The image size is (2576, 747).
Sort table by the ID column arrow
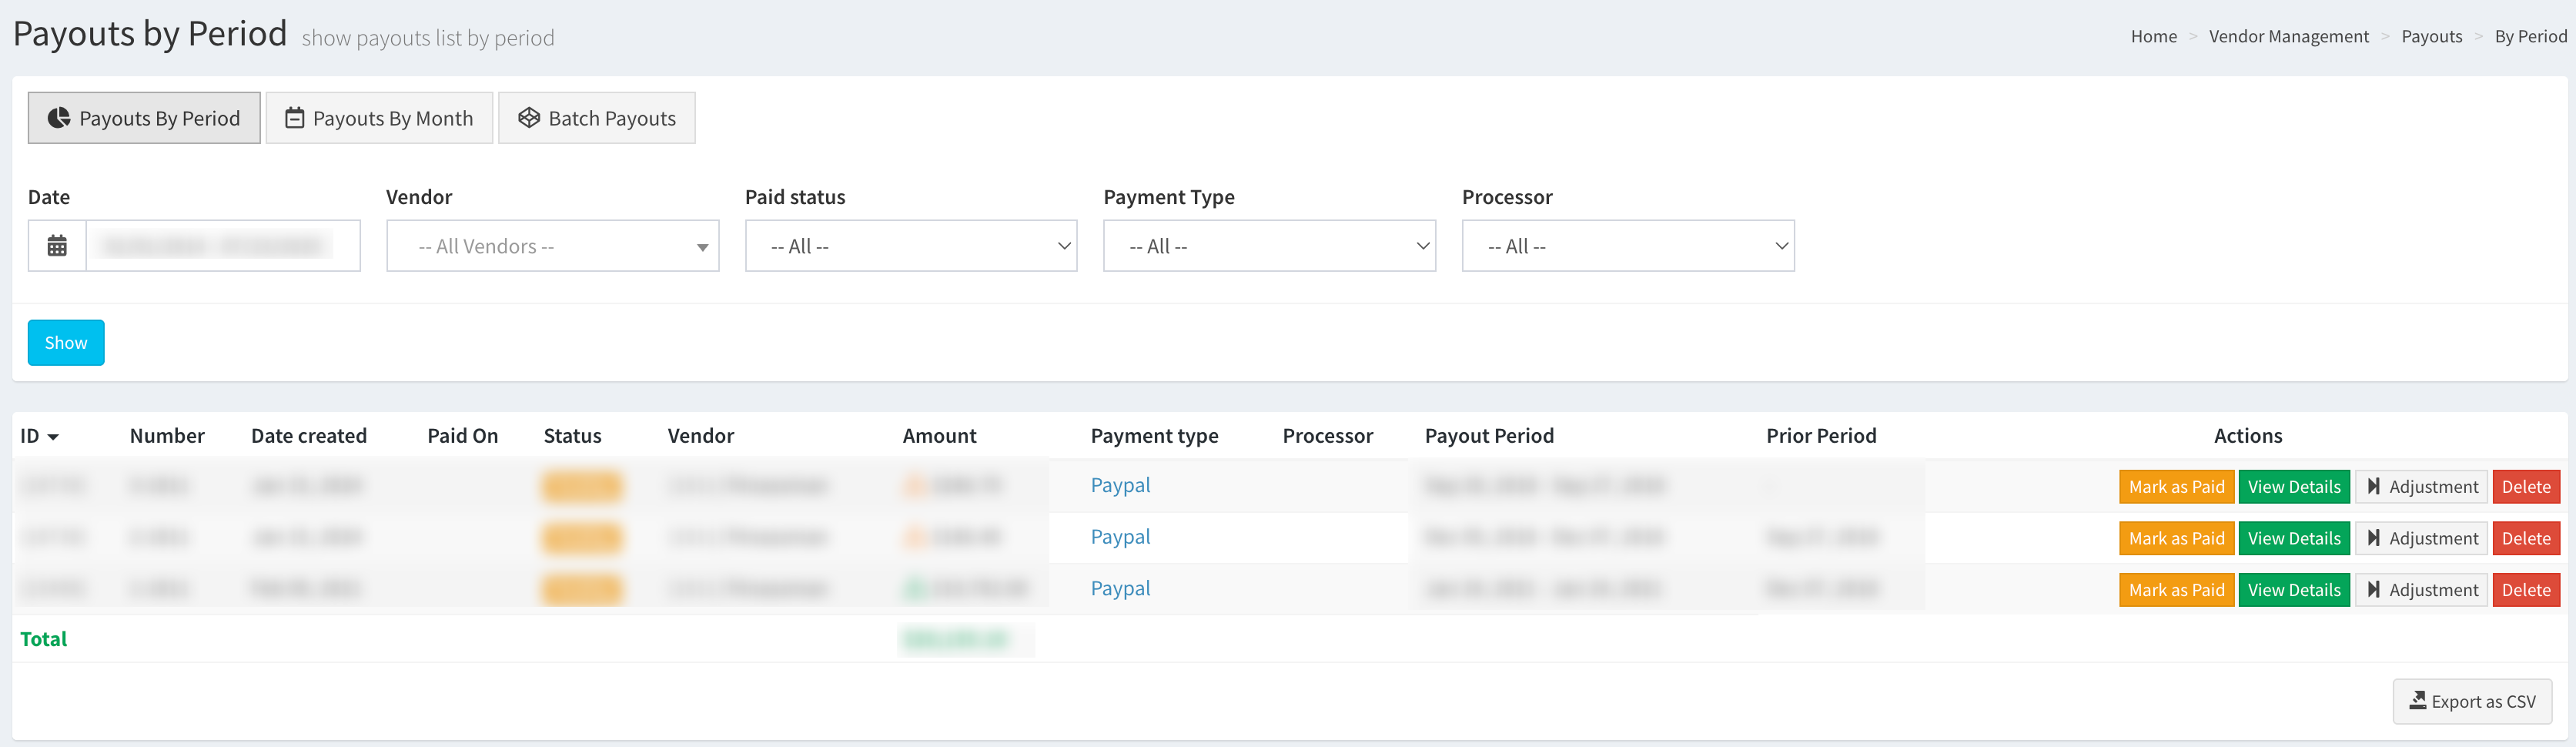pos(53,437)
